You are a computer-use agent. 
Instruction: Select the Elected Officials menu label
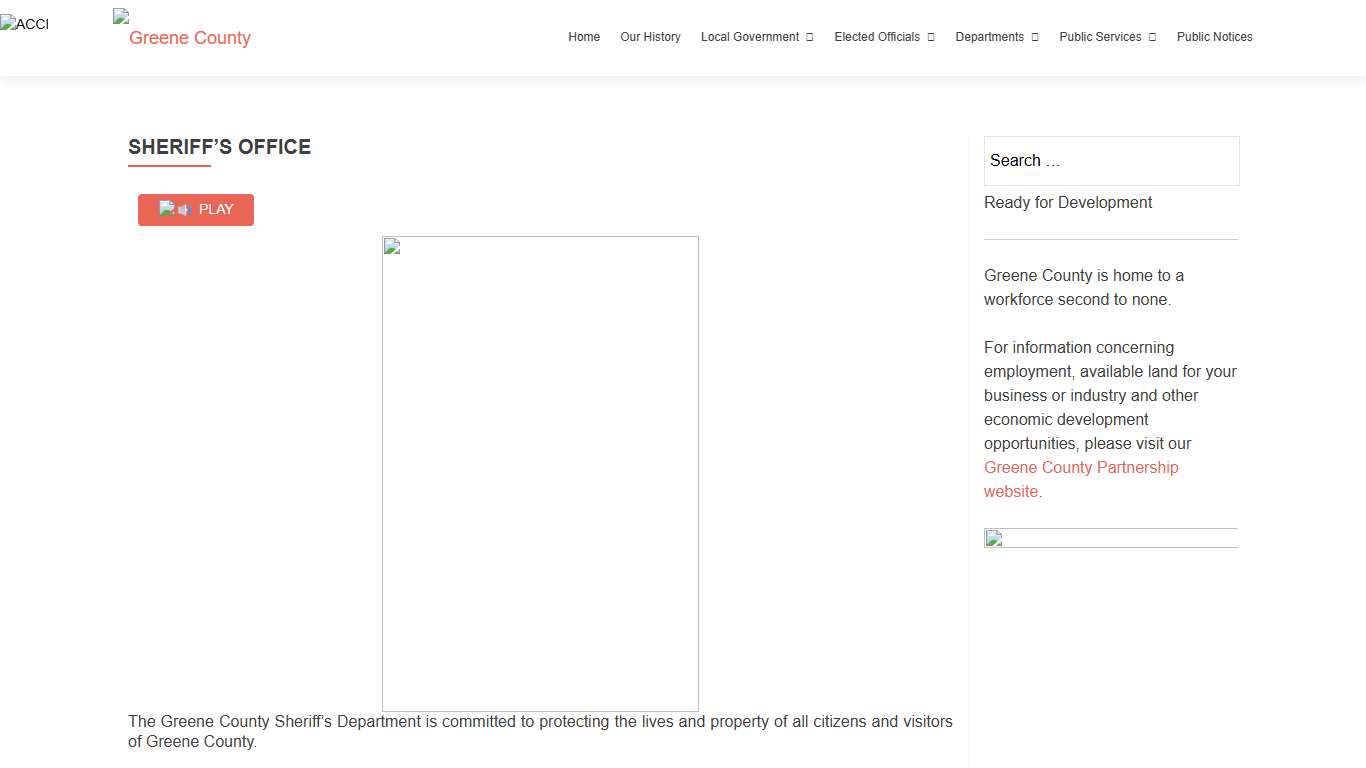pos(877,37)
